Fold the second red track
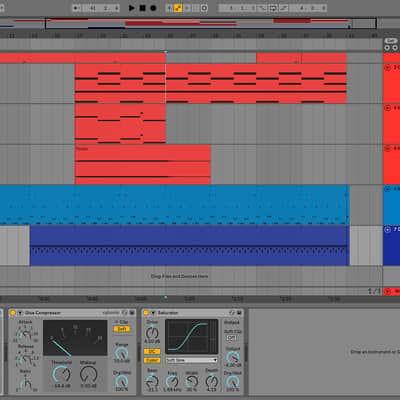 coord(388,108)
